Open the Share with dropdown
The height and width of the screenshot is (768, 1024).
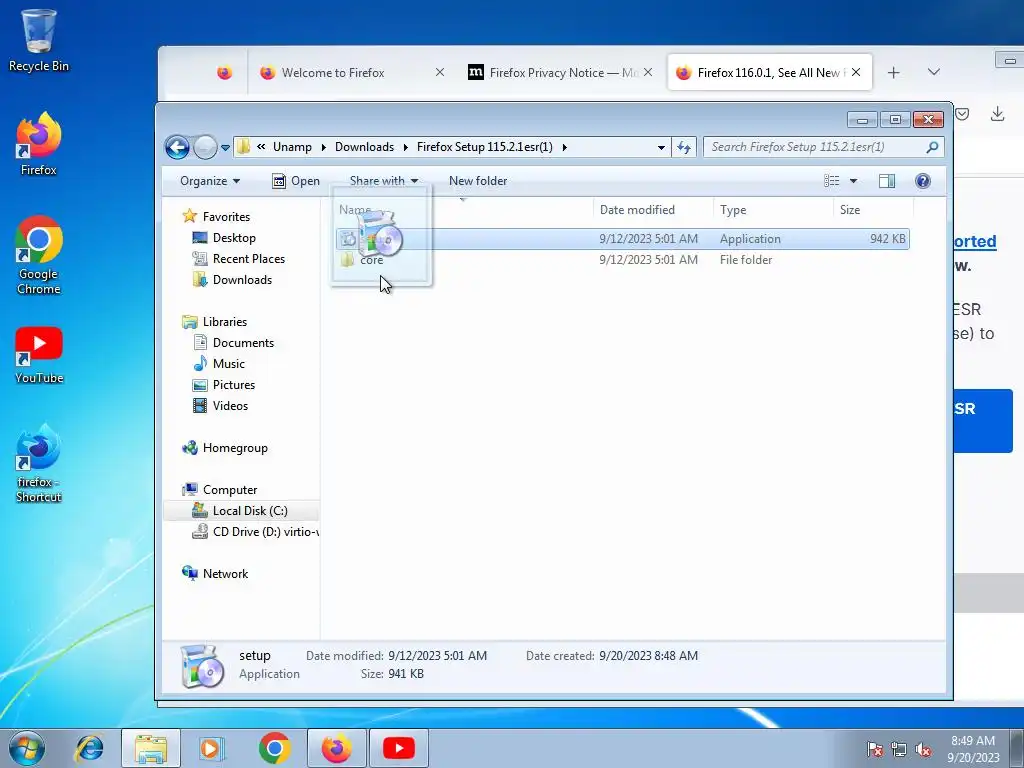point(383,181)
